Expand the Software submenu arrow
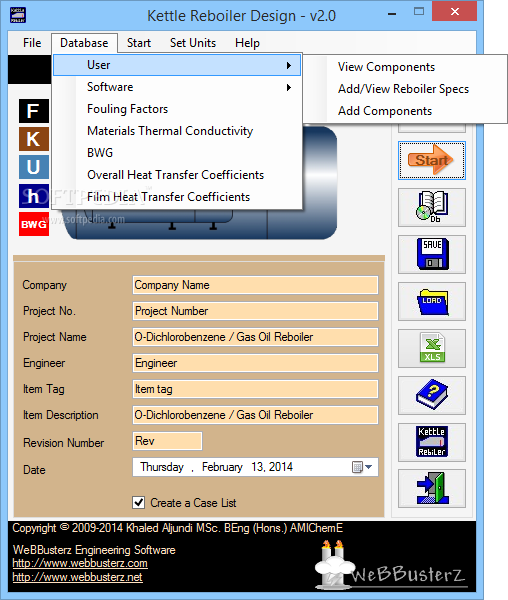Viewport: 508px width, 600px height. (289, 88)
